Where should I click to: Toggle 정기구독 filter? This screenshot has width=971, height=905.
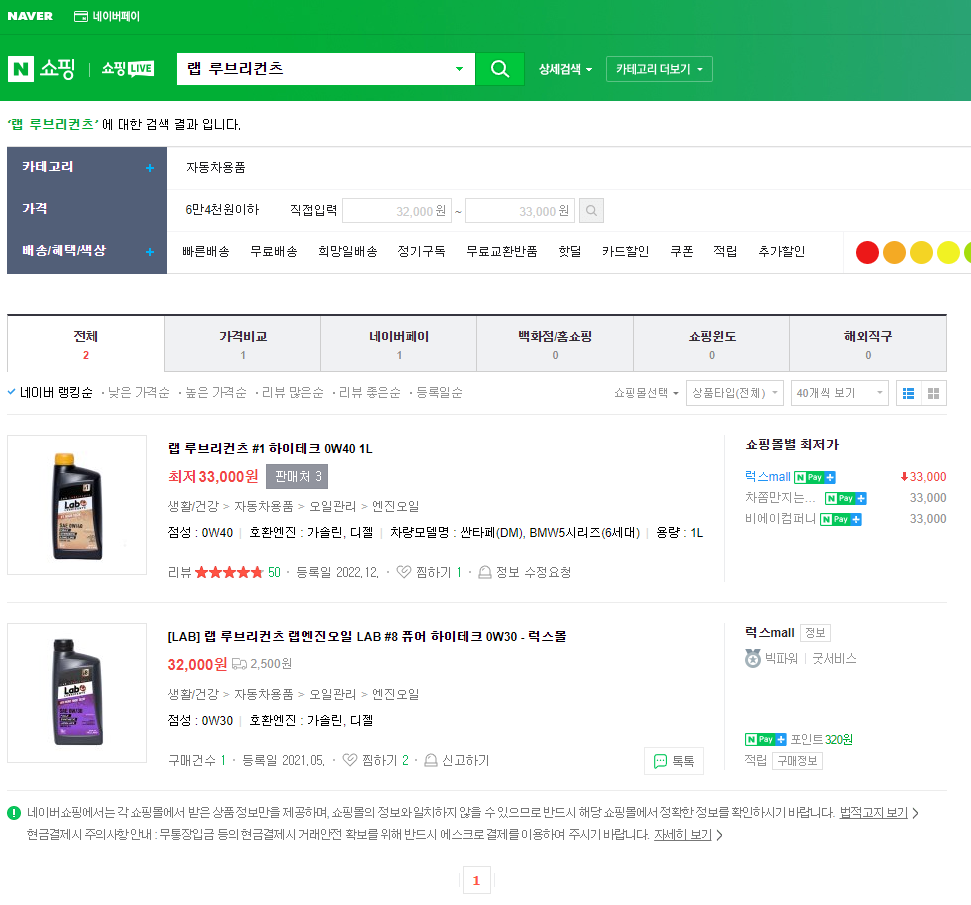click(x=421, y=251)
